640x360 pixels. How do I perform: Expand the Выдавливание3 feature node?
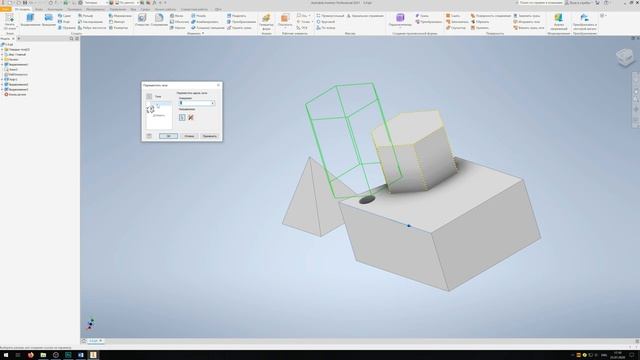(x=2, y=89)
